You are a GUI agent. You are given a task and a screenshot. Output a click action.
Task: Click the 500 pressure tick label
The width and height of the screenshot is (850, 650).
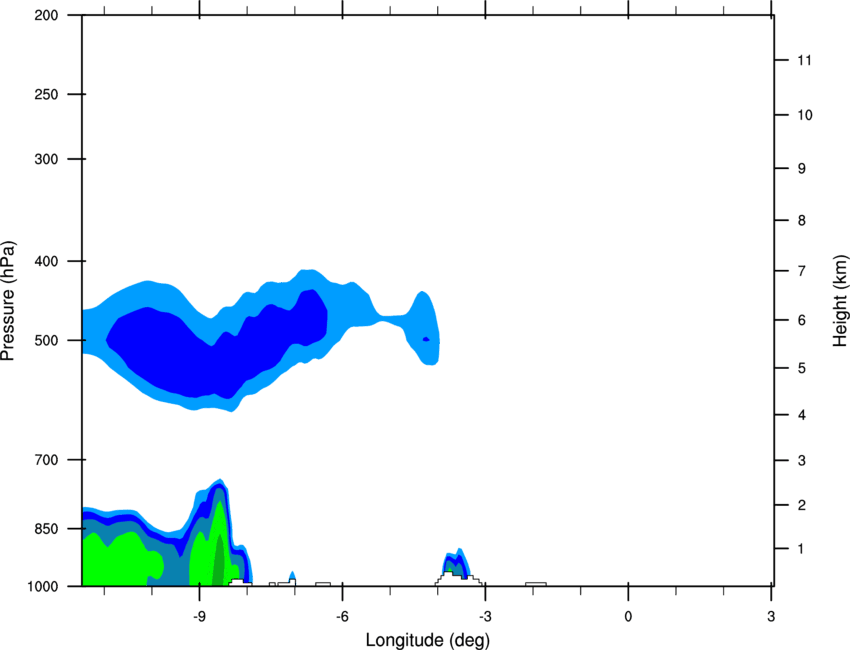point(46,340)
